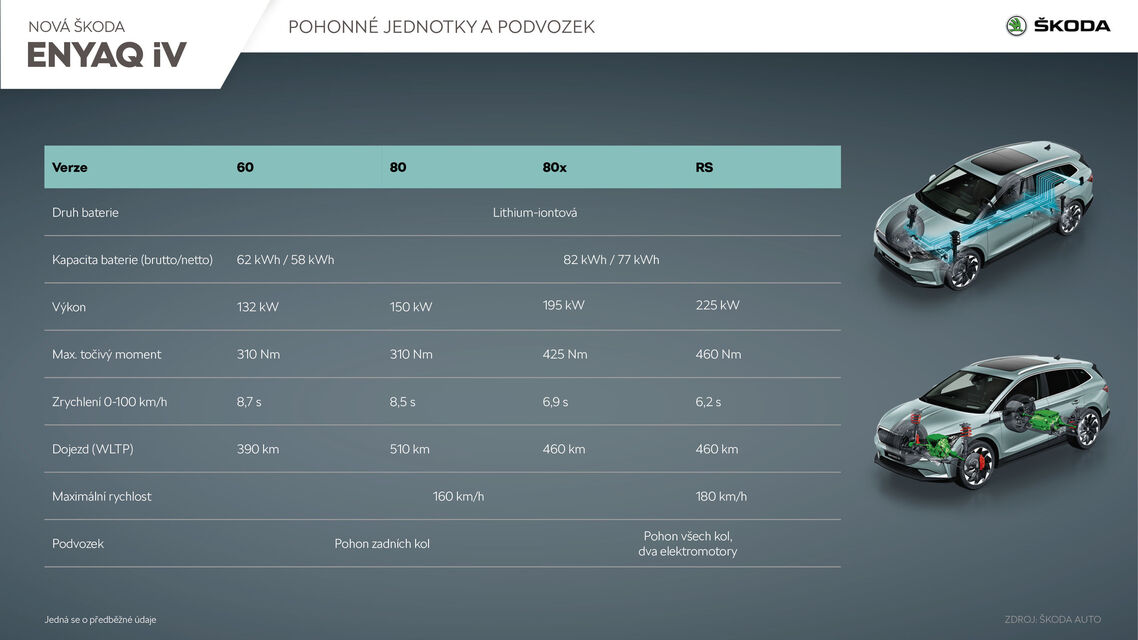This screenshot has width=1138, height=640.
Task: Click the NOVÁ ŠKODA label
Action: 79,26
